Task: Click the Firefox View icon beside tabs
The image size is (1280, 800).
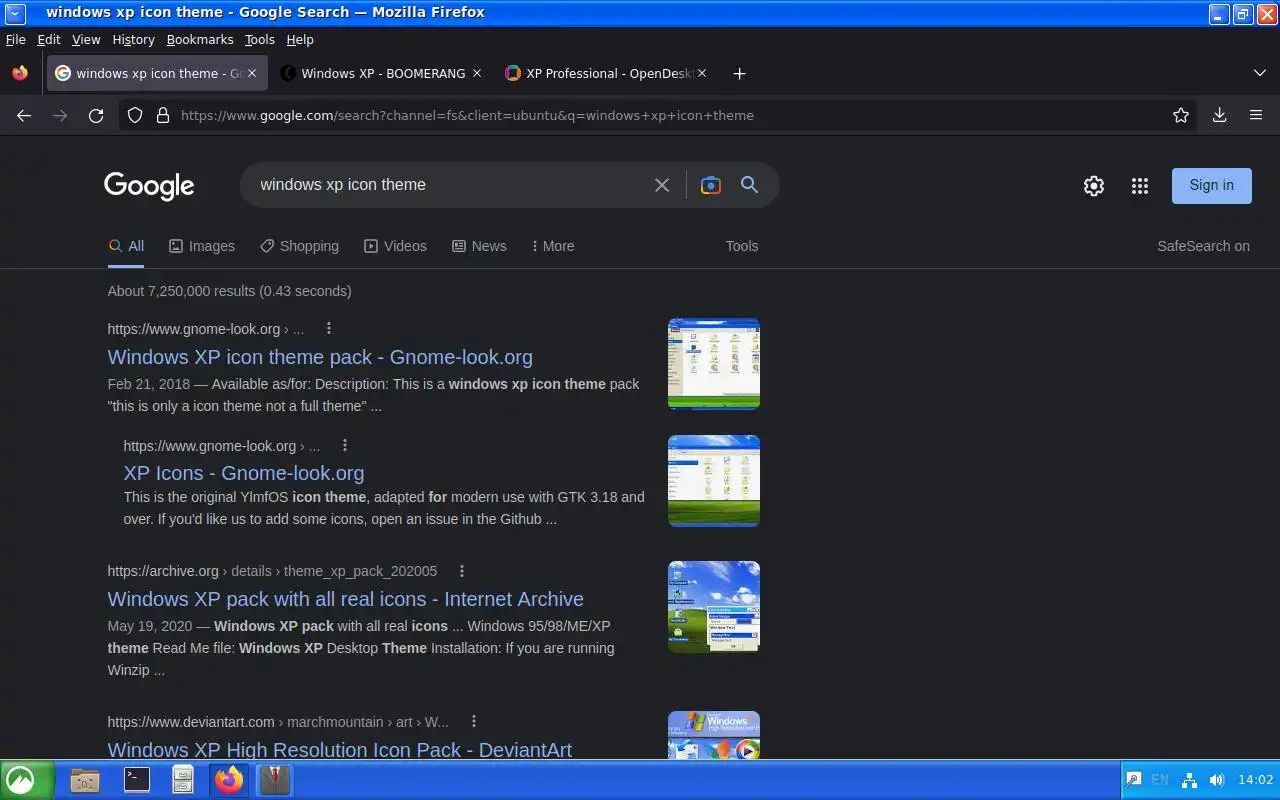Action: pyautogui.click(x=20, y=73)
